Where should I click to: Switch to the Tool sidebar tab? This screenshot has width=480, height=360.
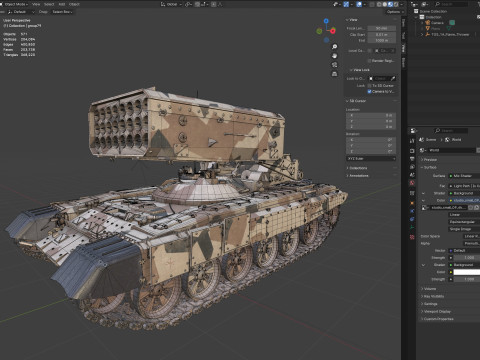click(x=403, y=35)
